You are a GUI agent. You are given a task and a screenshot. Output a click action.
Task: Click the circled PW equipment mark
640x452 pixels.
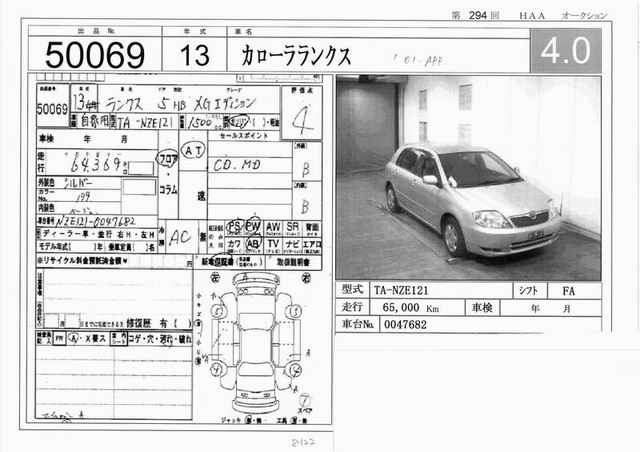tap(253, 226)
